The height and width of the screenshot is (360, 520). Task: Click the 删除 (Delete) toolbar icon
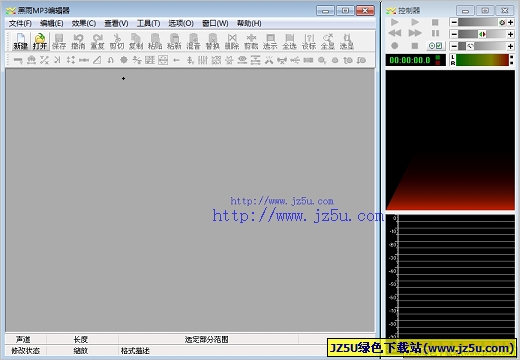[232, 41]
